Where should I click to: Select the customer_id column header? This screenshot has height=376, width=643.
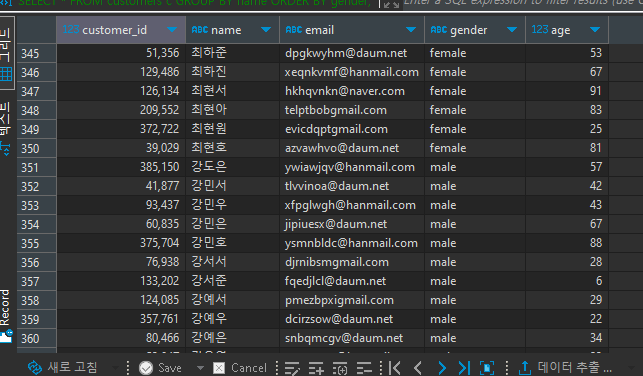click(x=121, y=30)
